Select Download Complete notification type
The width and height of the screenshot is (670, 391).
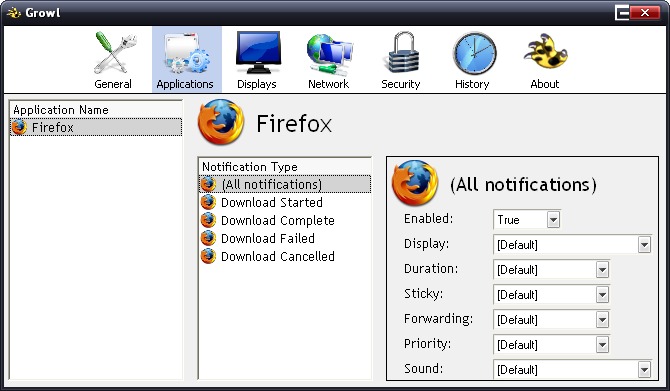[278, 220]
